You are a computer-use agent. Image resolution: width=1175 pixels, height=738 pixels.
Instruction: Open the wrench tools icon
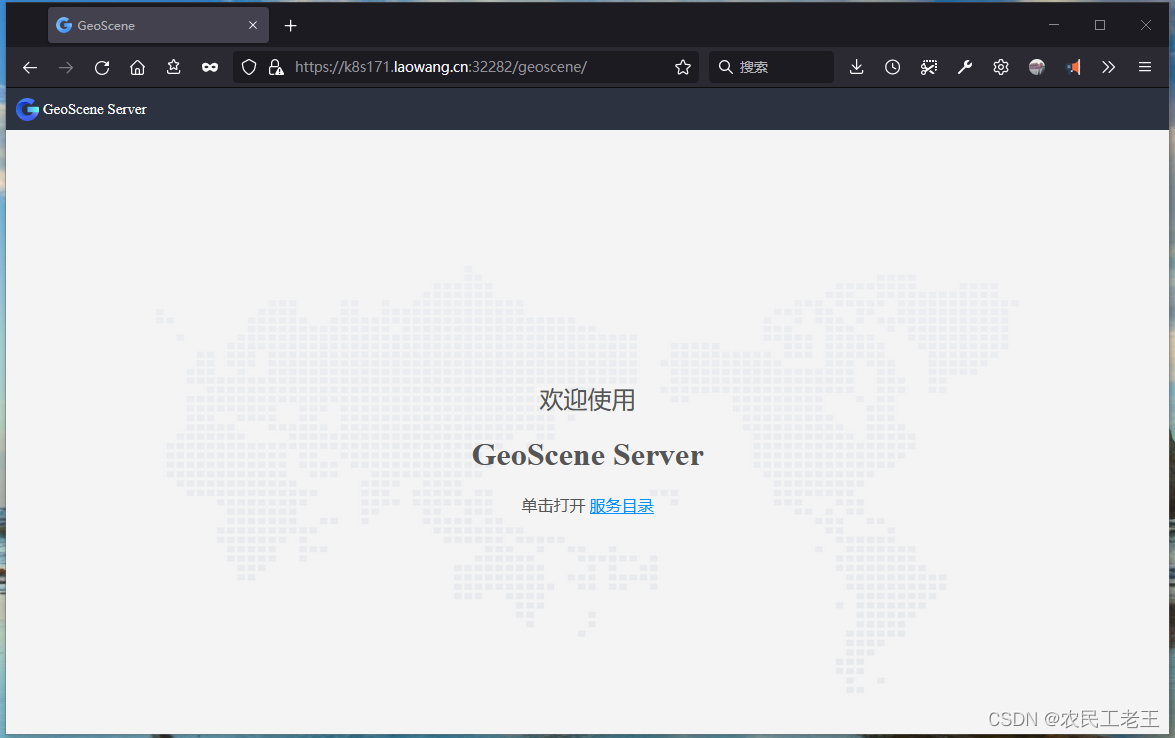[x=964, y=67]
